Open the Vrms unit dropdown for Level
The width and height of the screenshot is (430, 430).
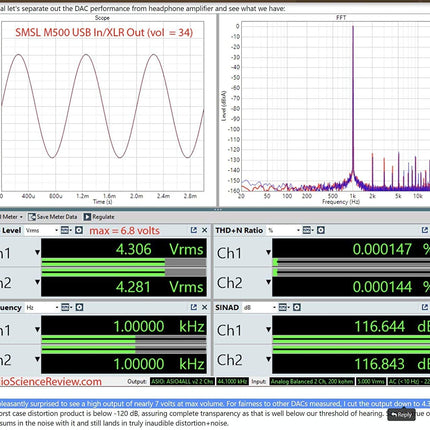pos(42,230)
